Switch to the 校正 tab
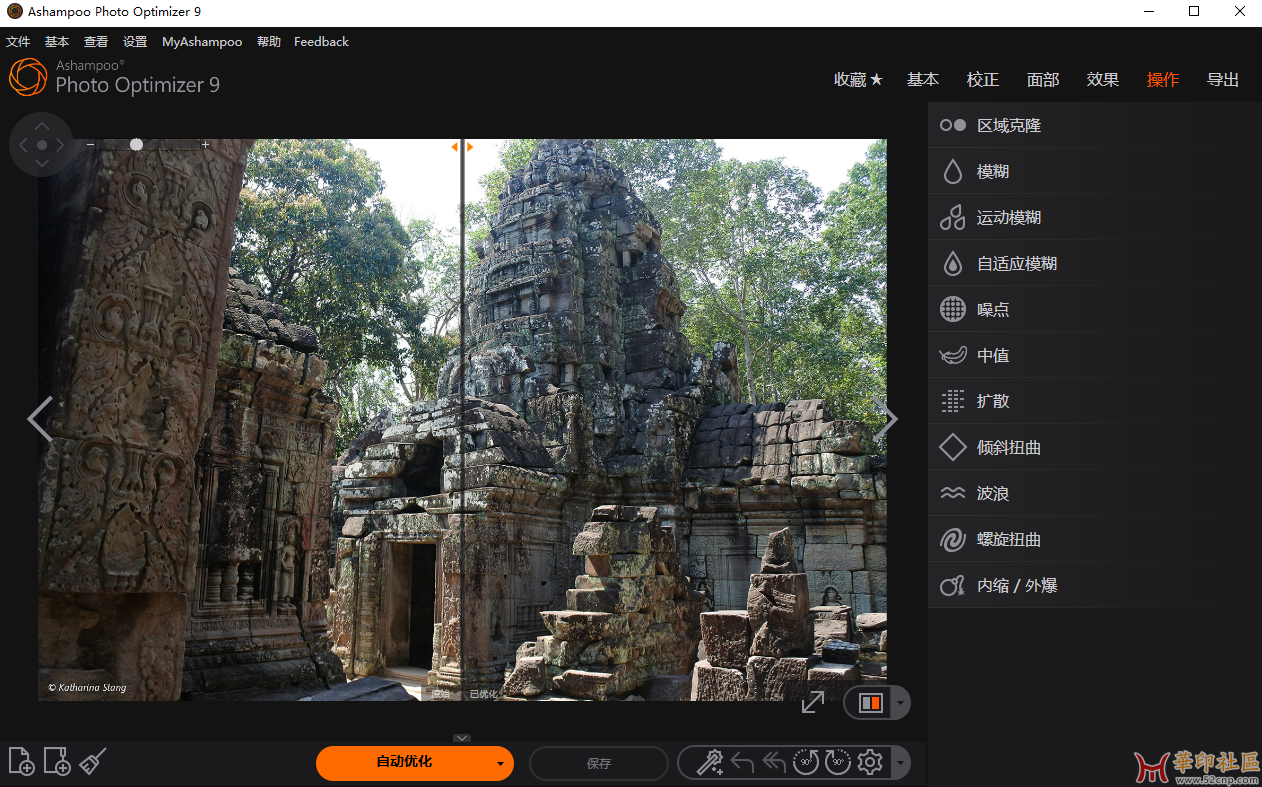Viewport: 1262px width, 787px height. tap(983, 80)
